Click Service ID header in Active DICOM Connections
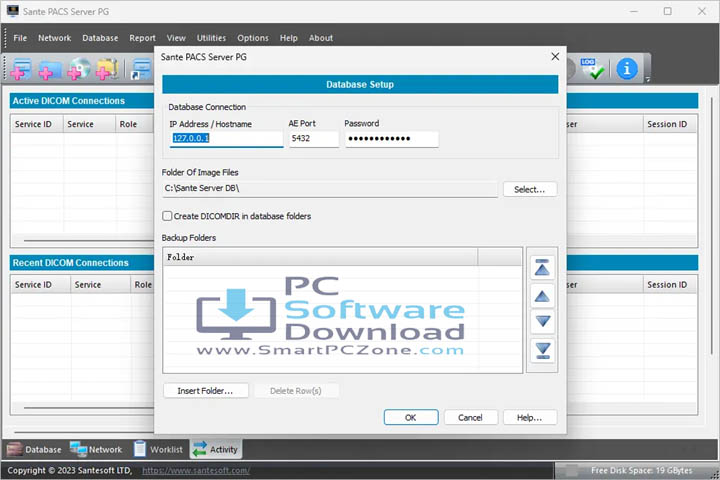 pyautogui.click(x=37, y=124)
